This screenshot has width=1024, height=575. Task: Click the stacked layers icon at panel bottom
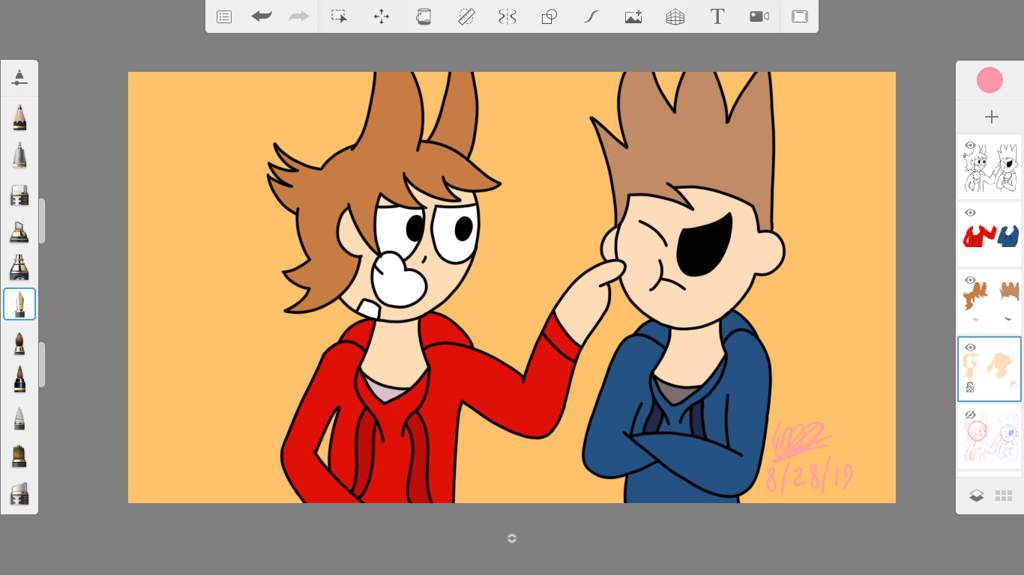point(976,495)
